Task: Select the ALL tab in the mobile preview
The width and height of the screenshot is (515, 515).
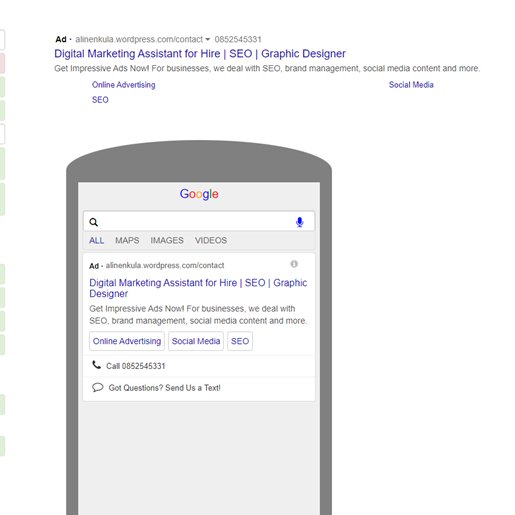Action: click(96, 240)
